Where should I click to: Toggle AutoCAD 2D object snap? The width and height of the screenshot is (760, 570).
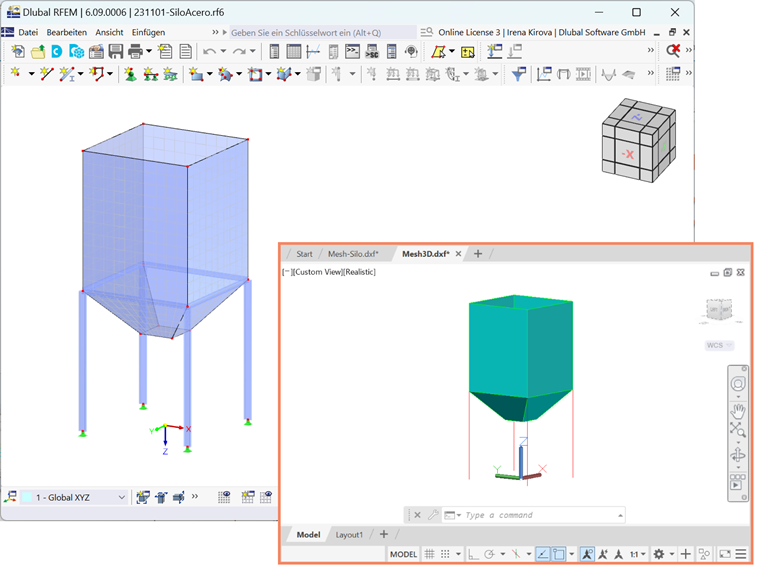[559, 554]
